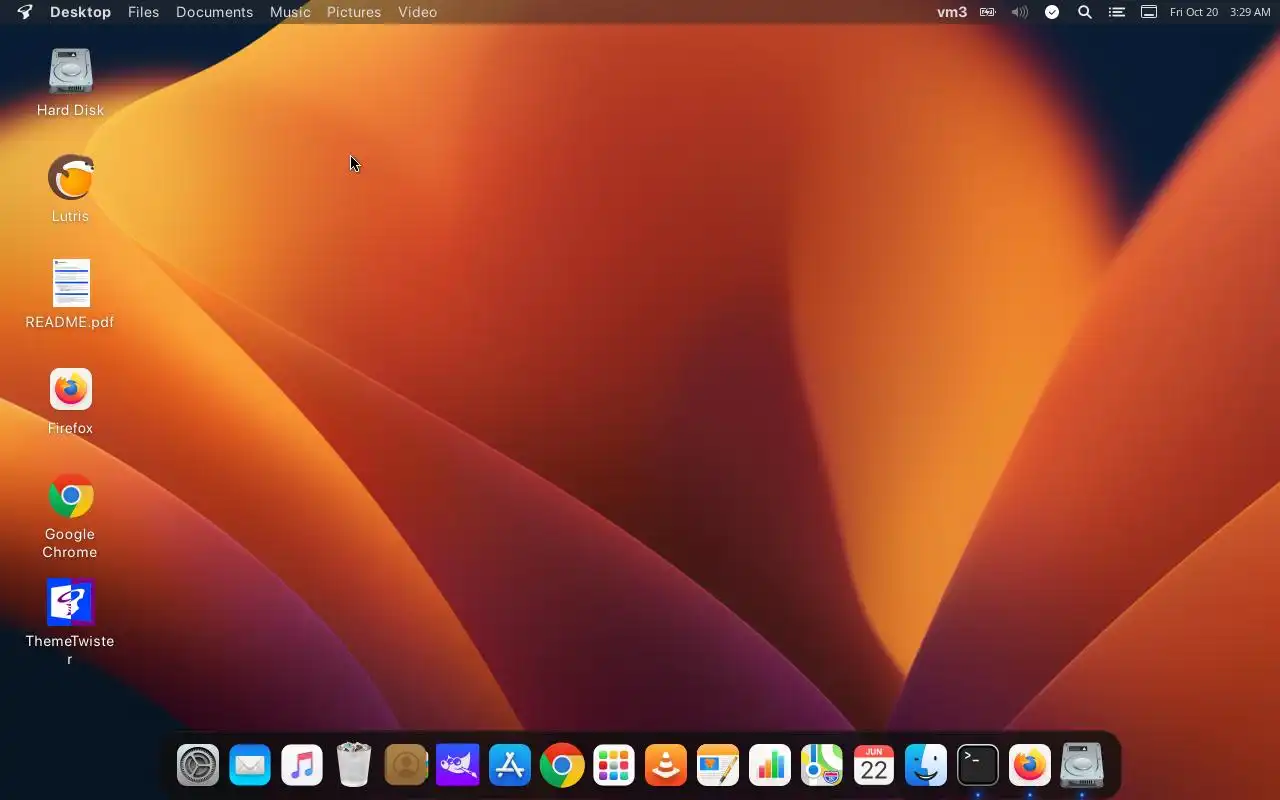The image size is (1280, 800).
Task: Open the list icon in menu bar
Action: click(1117, 12)
